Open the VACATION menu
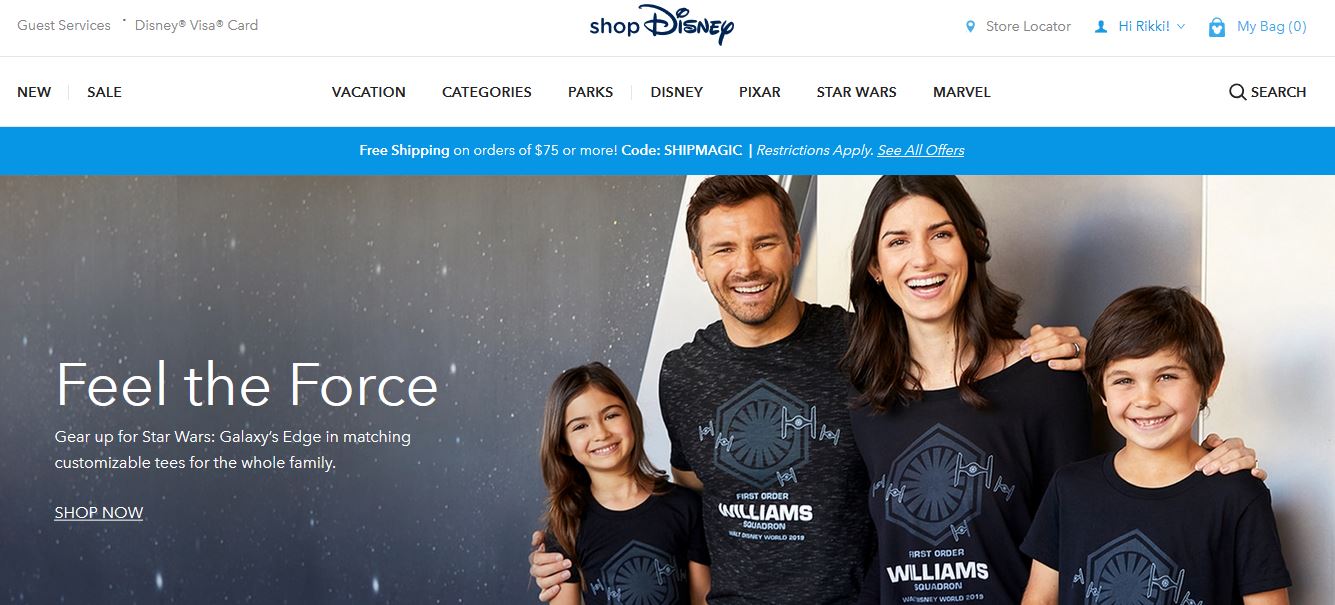1335x605 pixels. 369,92
